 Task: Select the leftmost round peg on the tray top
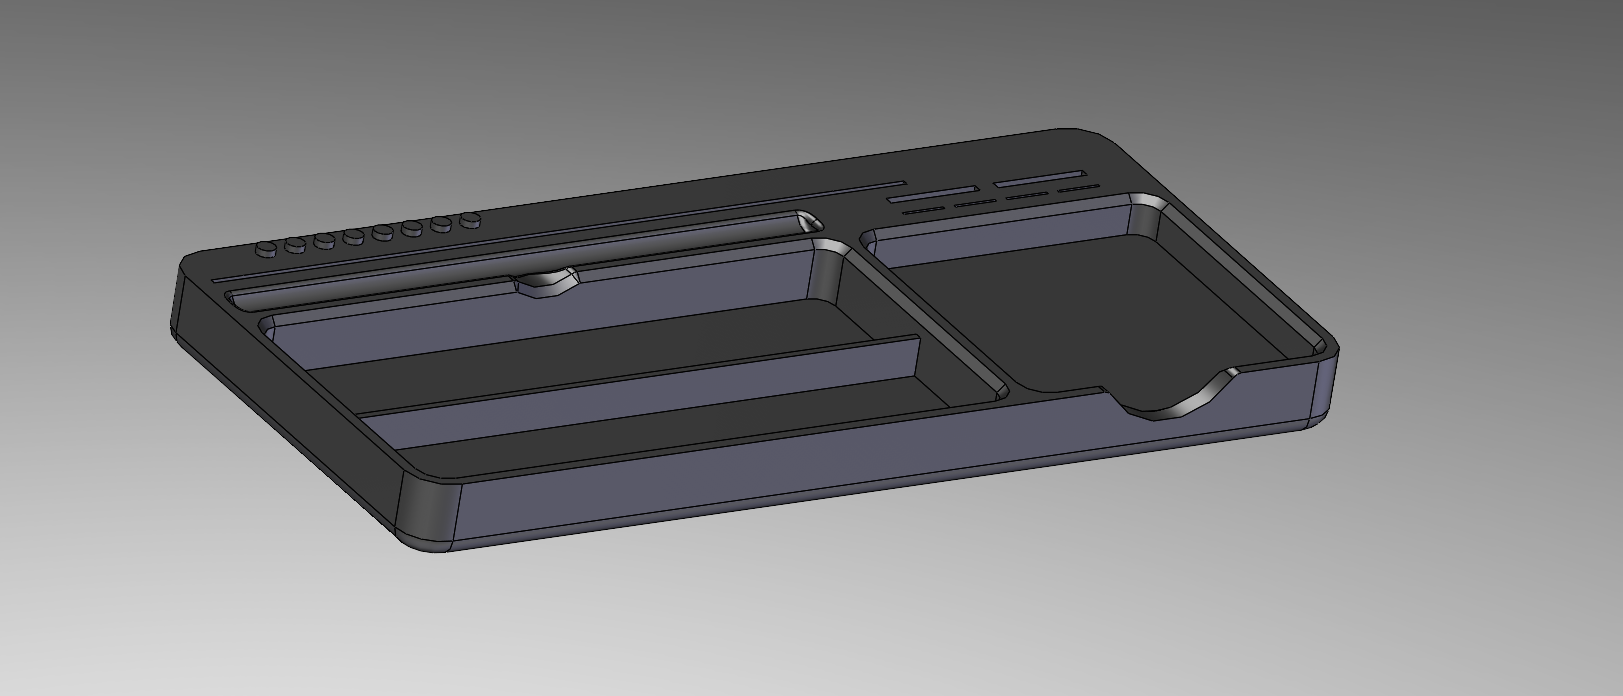point(267,248)
